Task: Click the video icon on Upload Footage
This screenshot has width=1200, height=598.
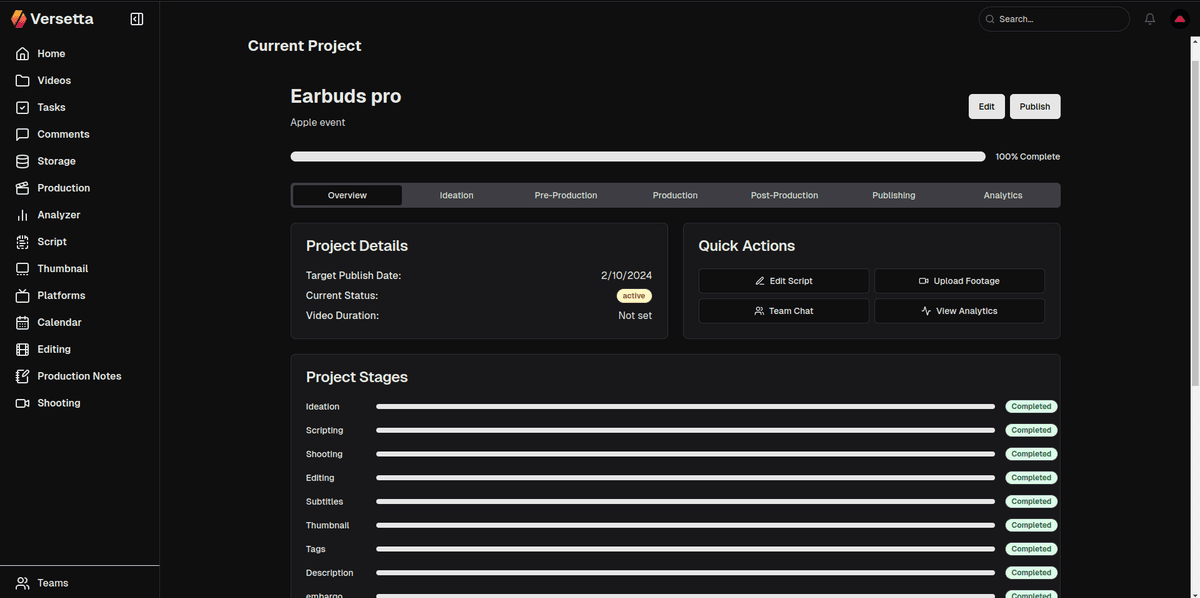Action: (x=924, y=281)
